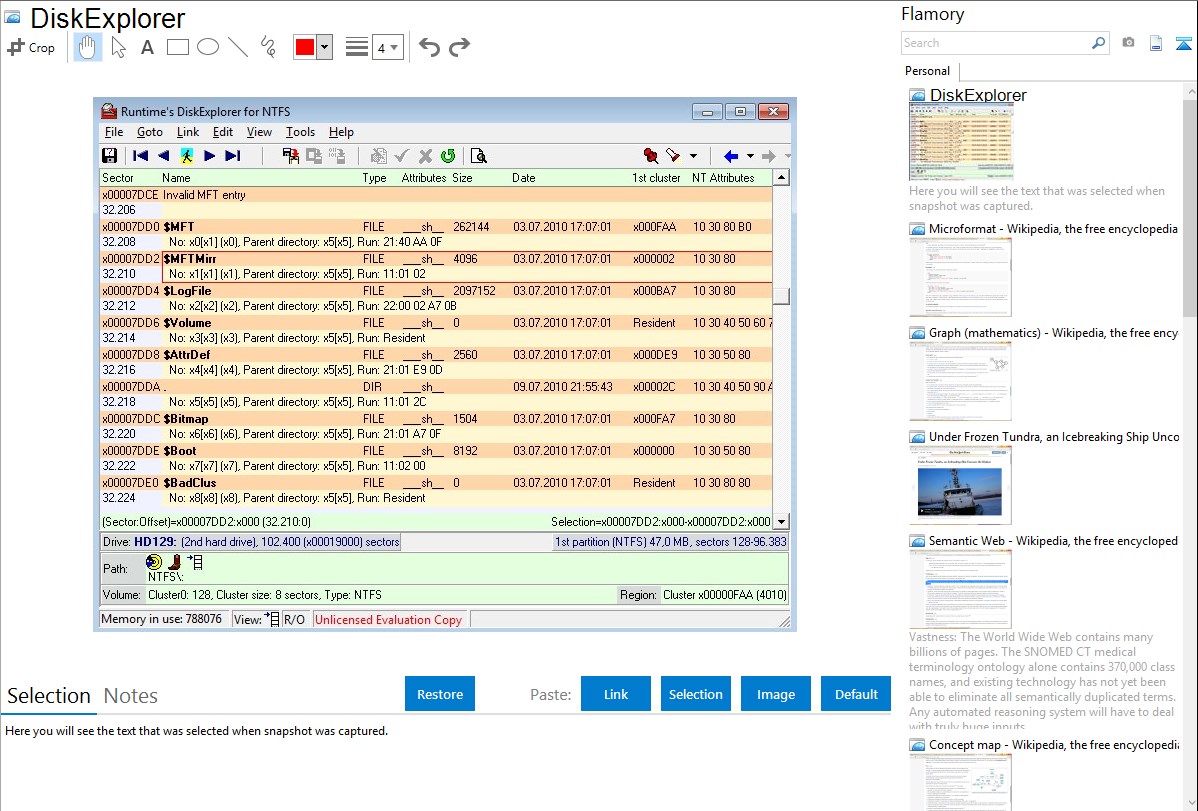Select the $Bitmap file row

click(x=436, y=427)
